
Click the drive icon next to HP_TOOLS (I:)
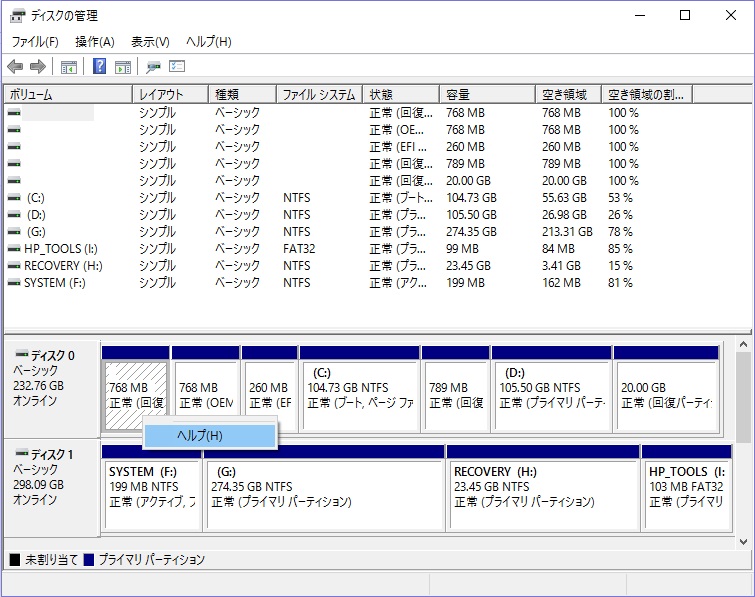pos(14,249)
